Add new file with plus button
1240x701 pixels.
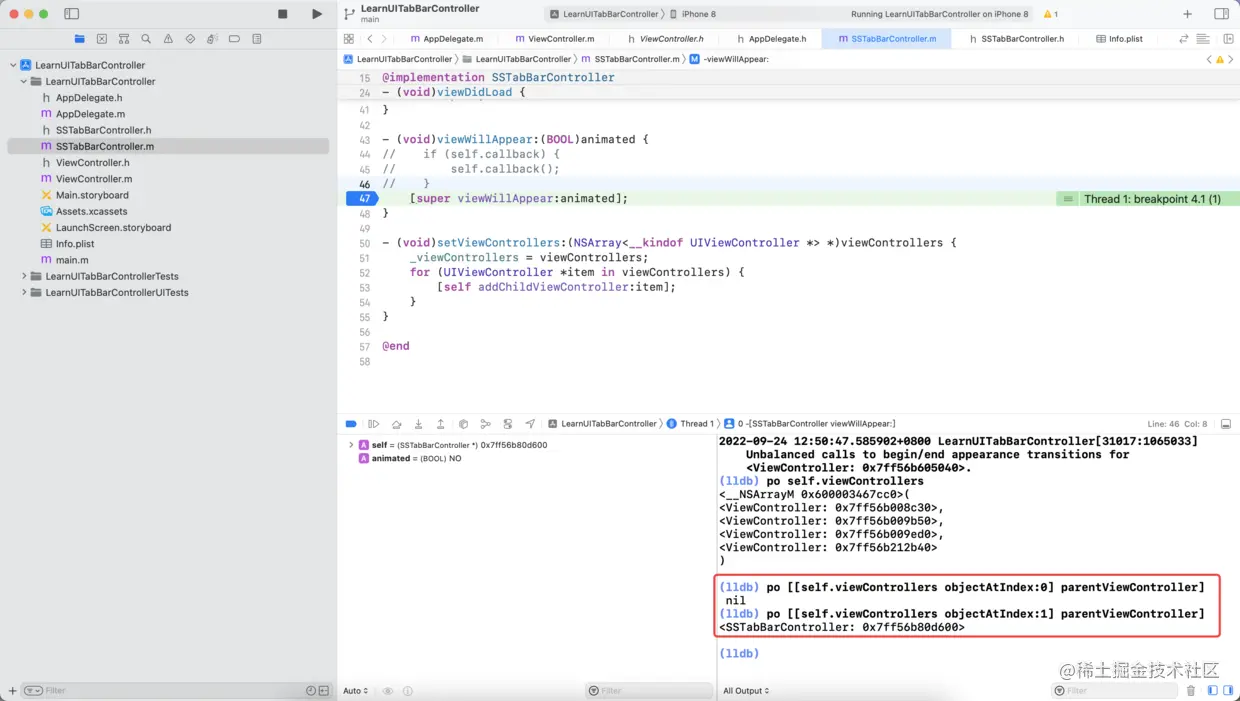click(x=12, y=691)
